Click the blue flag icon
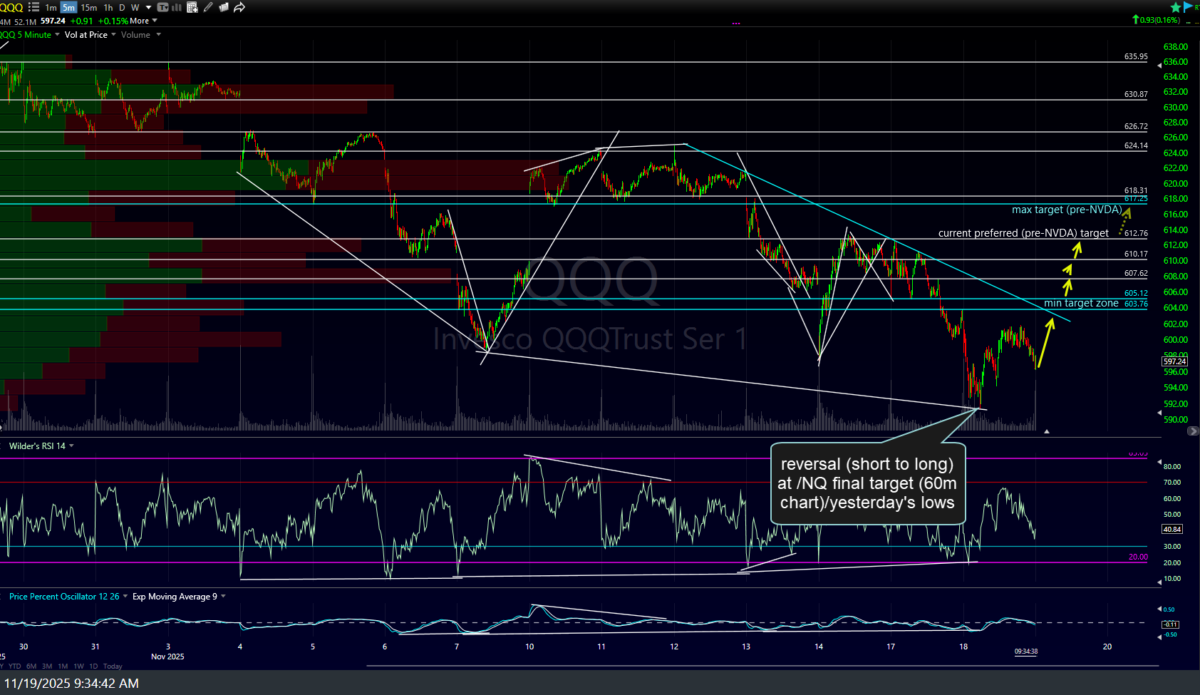 pos(1189,7)
